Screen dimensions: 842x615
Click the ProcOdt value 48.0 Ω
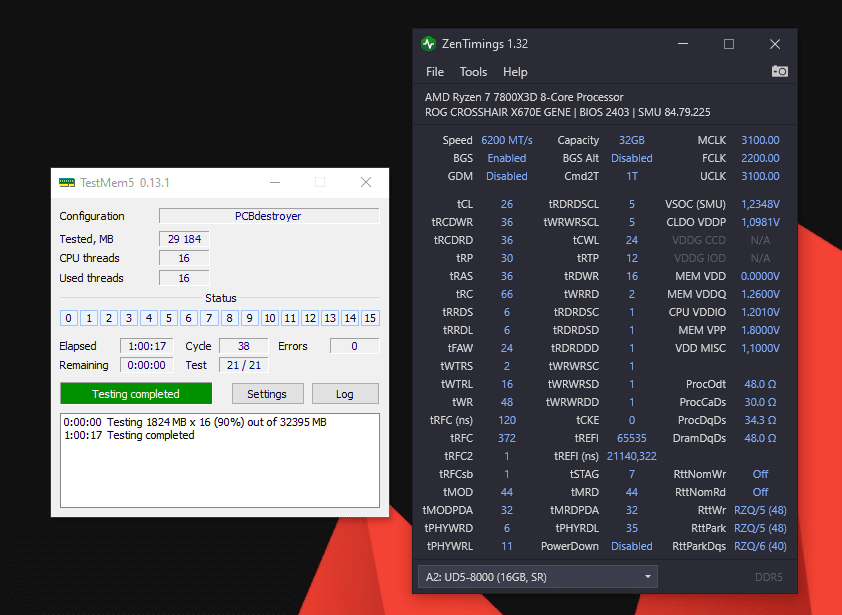click(x=760, y=384)
